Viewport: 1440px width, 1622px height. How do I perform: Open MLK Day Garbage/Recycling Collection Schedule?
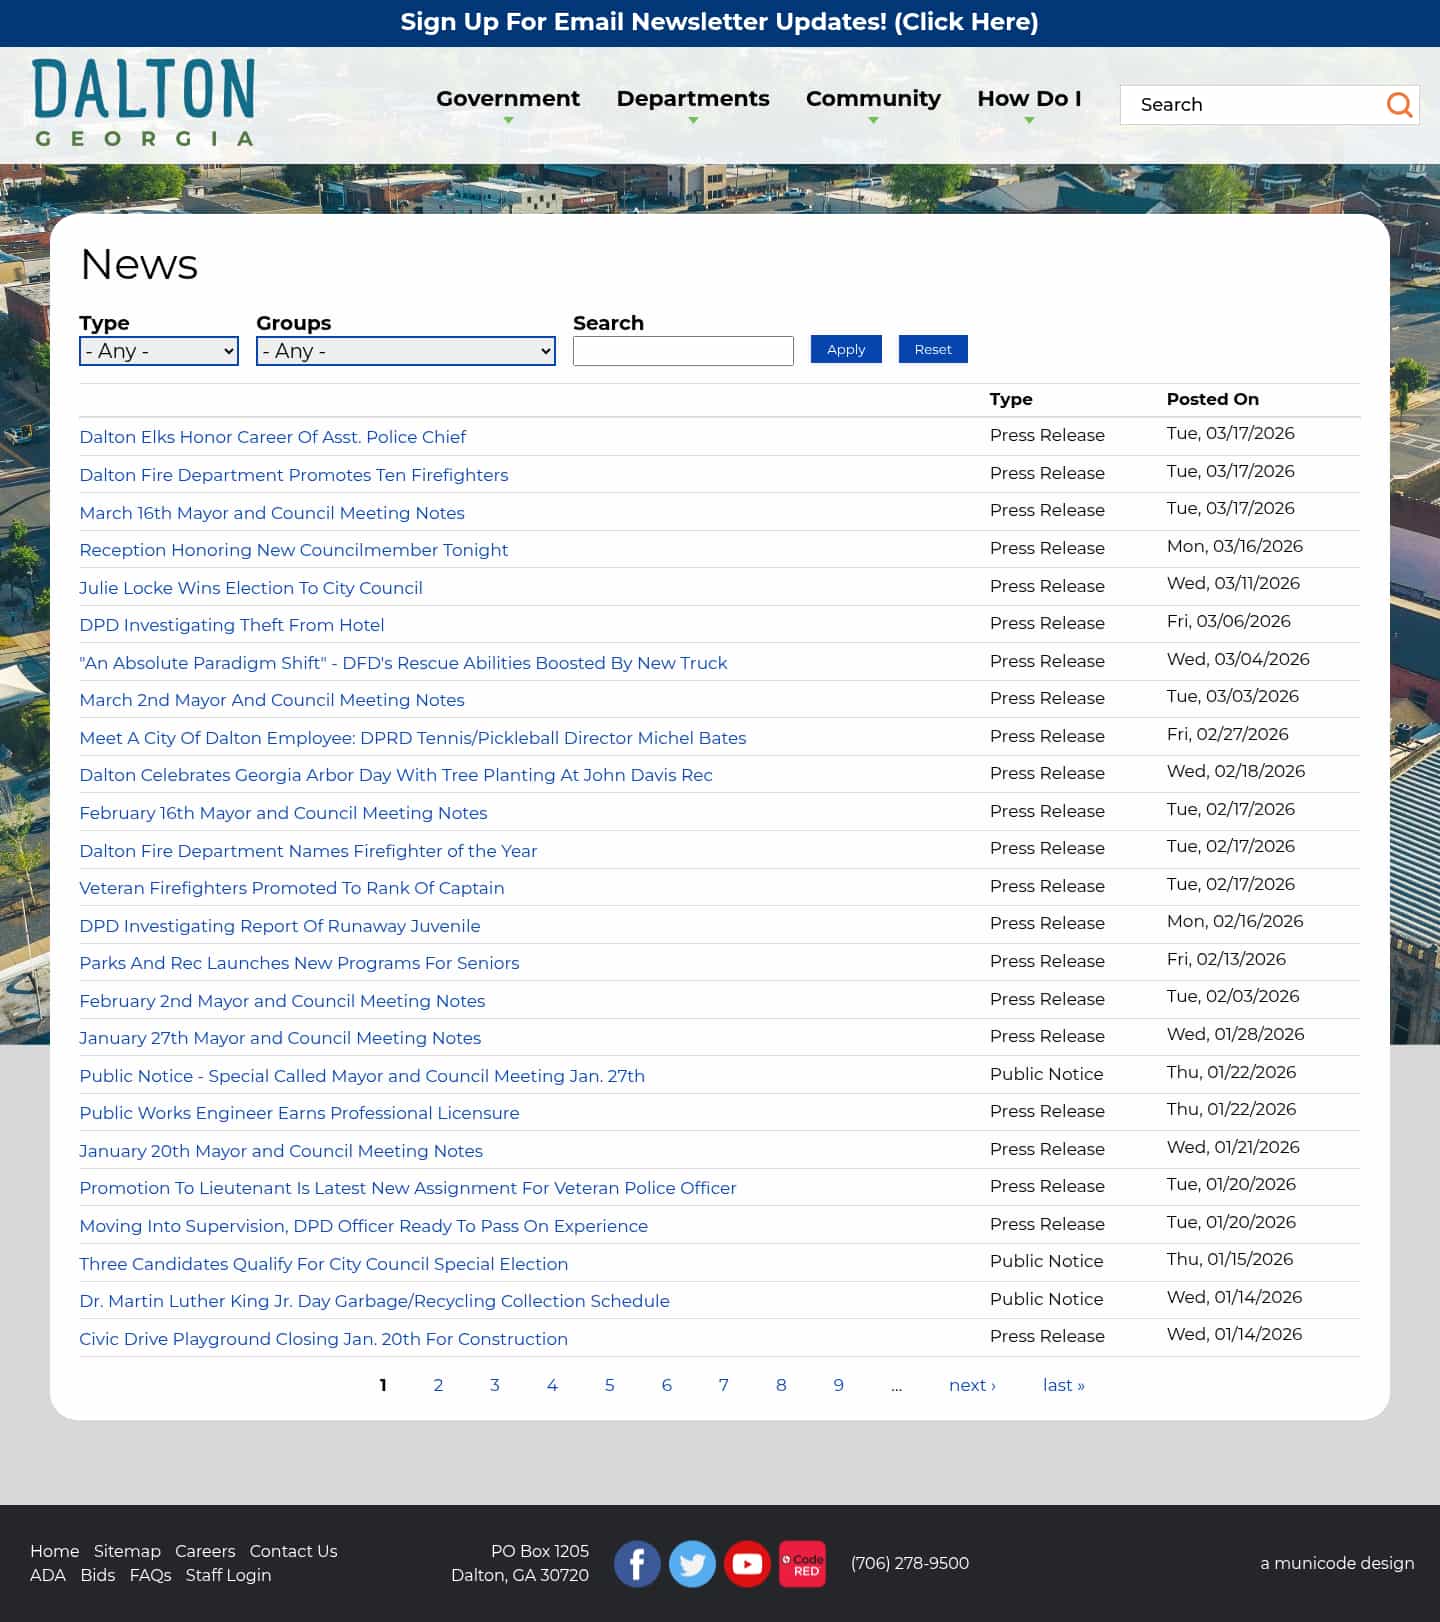374,1301
